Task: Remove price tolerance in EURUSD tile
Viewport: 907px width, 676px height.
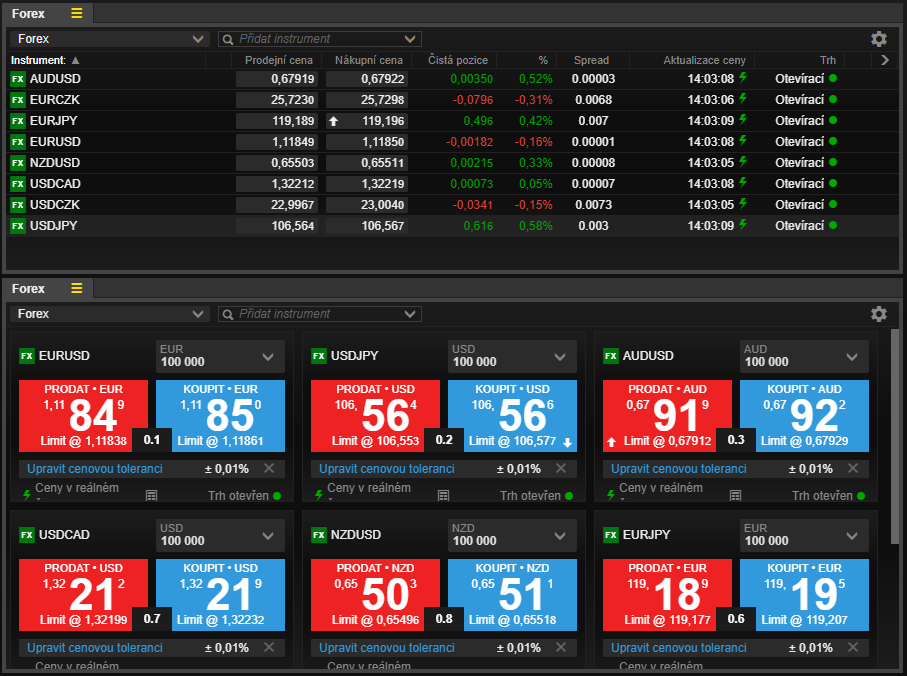Action: 269,468
